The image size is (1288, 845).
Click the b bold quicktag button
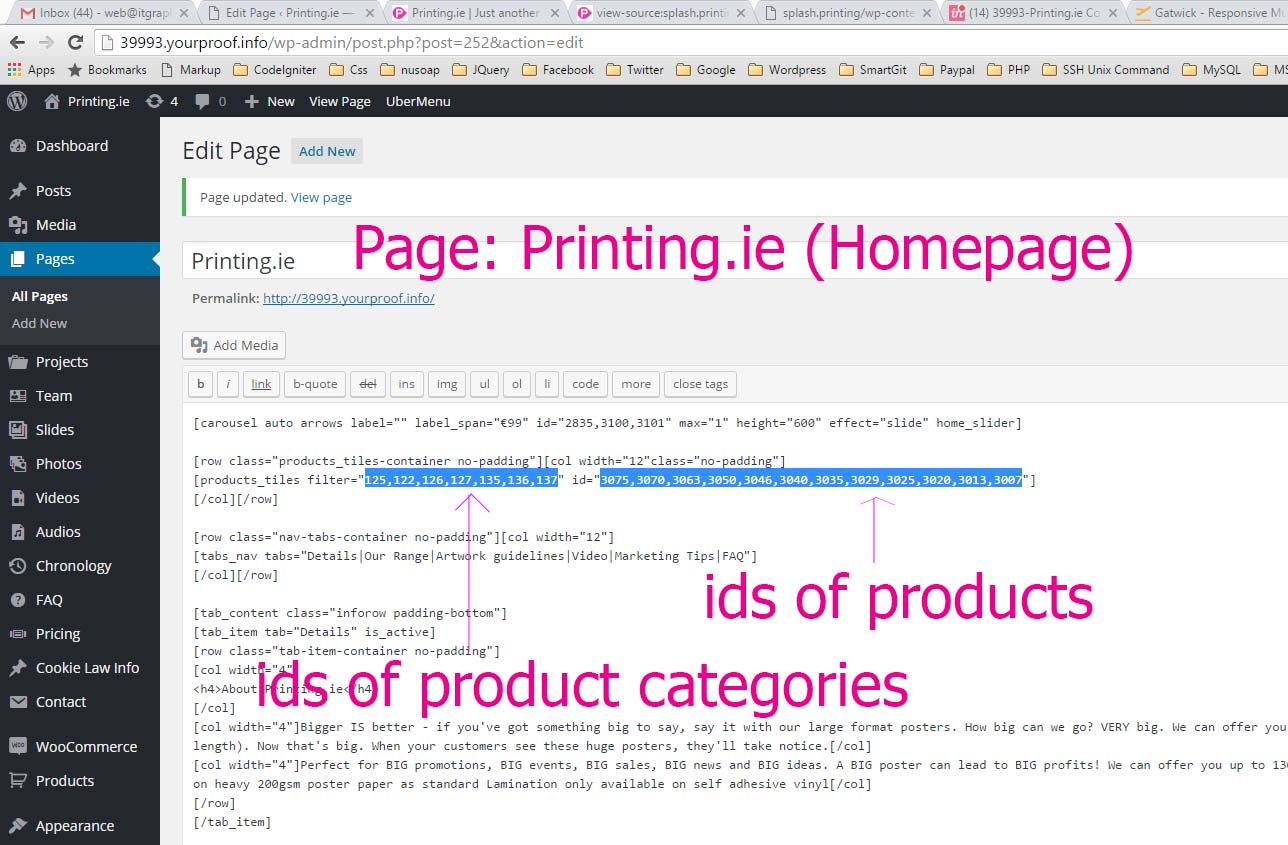200,384
